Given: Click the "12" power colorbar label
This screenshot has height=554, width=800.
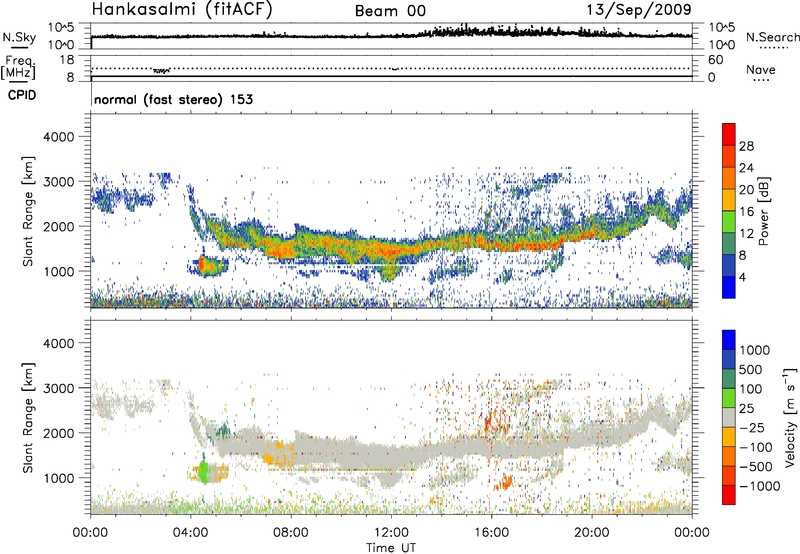Looking at the screenshot, I should pos(746,234).
